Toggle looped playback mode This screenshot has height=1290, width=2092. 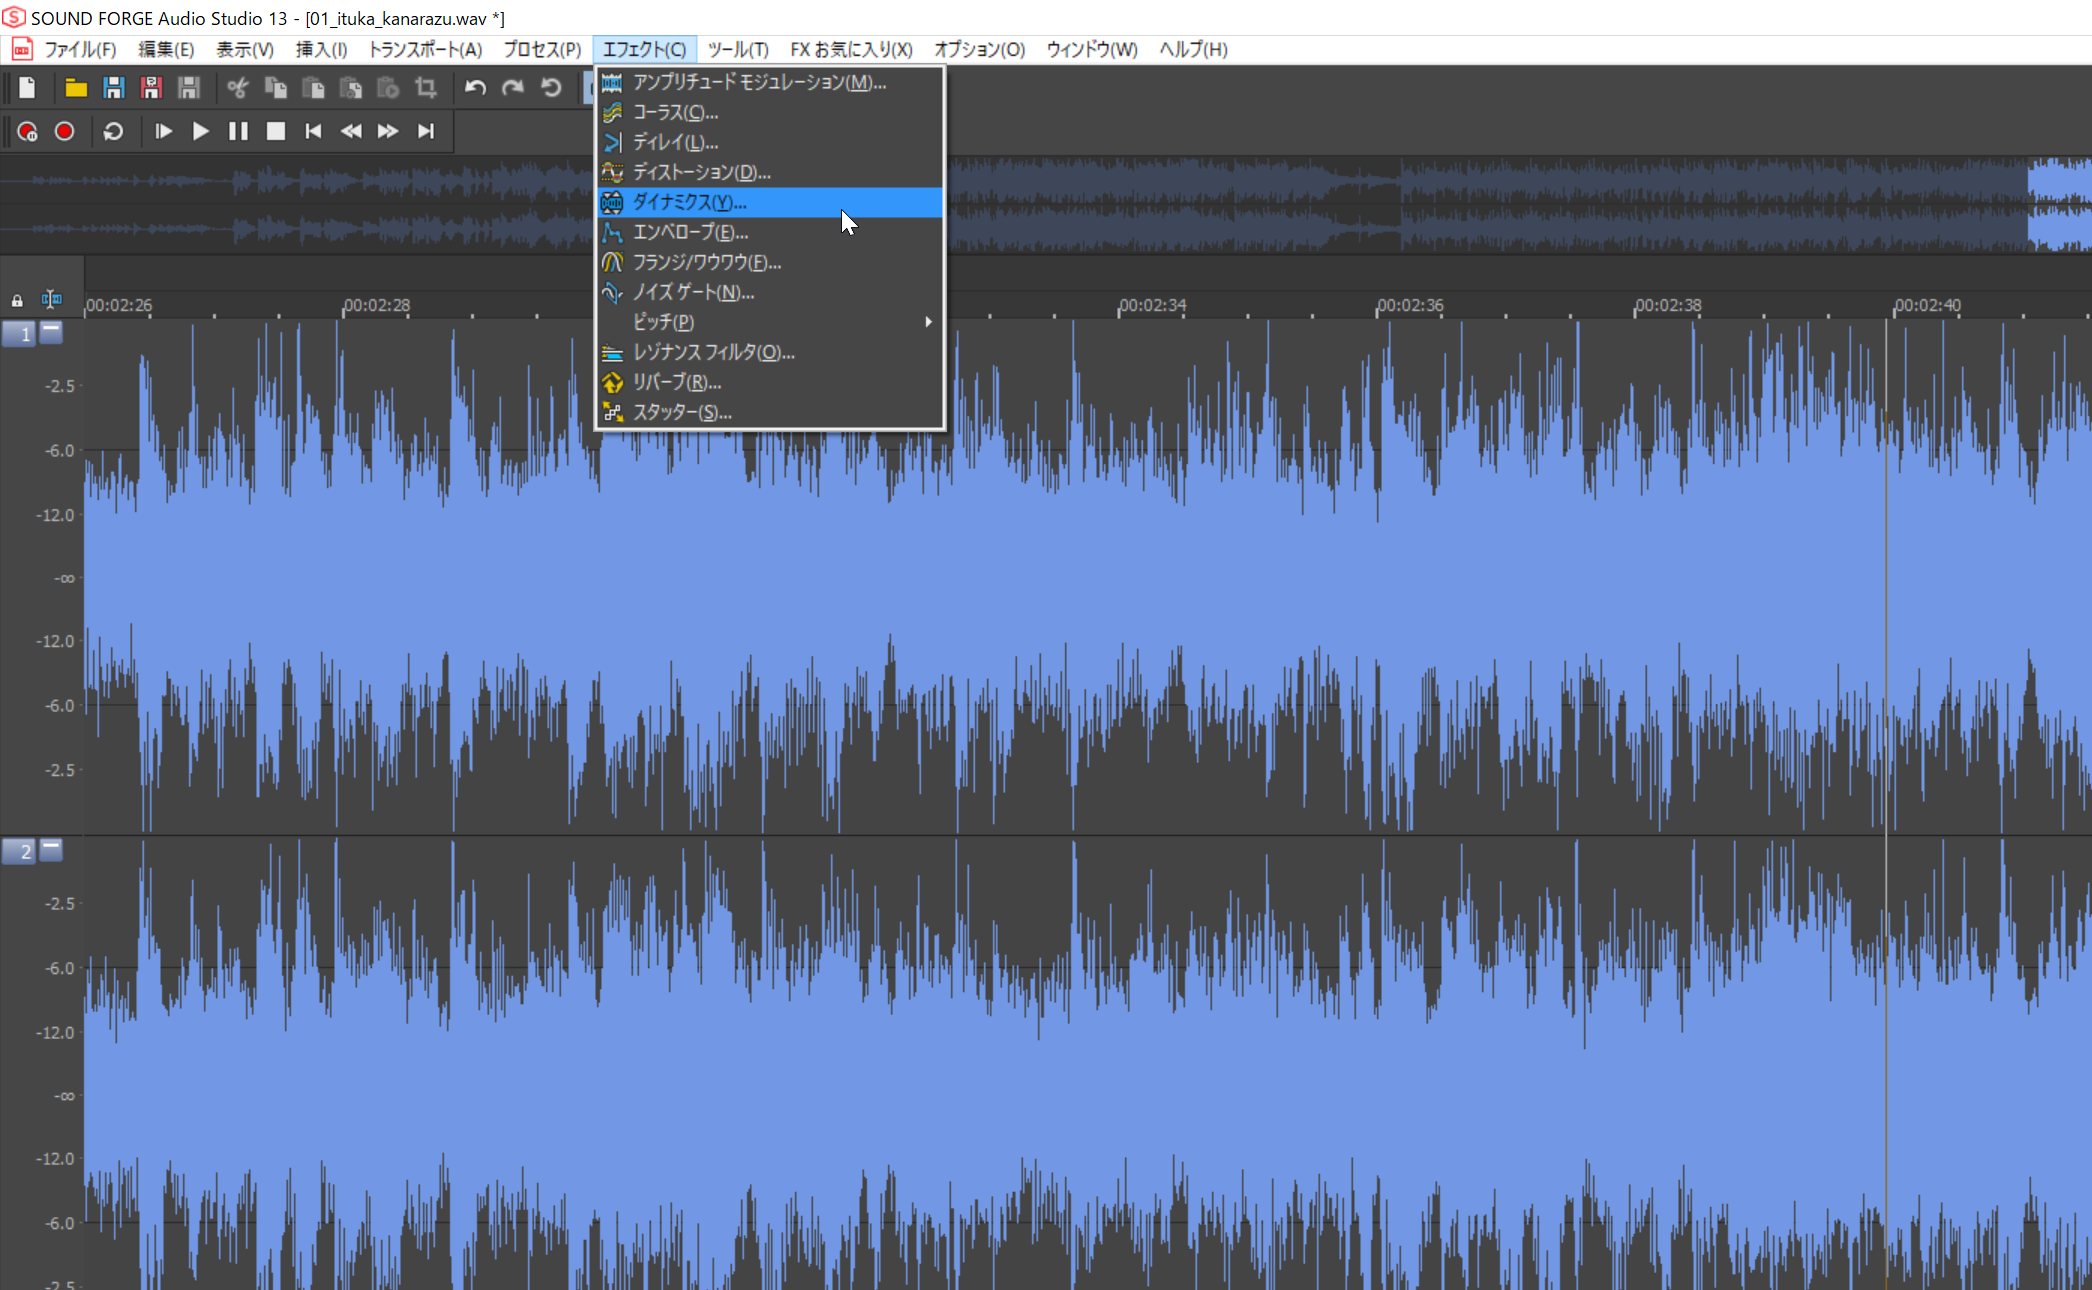[x=113, y=131]
